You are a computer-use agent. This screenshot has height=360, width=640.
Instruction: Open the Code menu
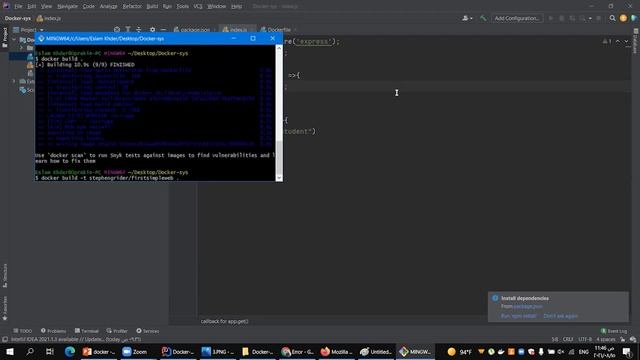(x=89, y=6)
